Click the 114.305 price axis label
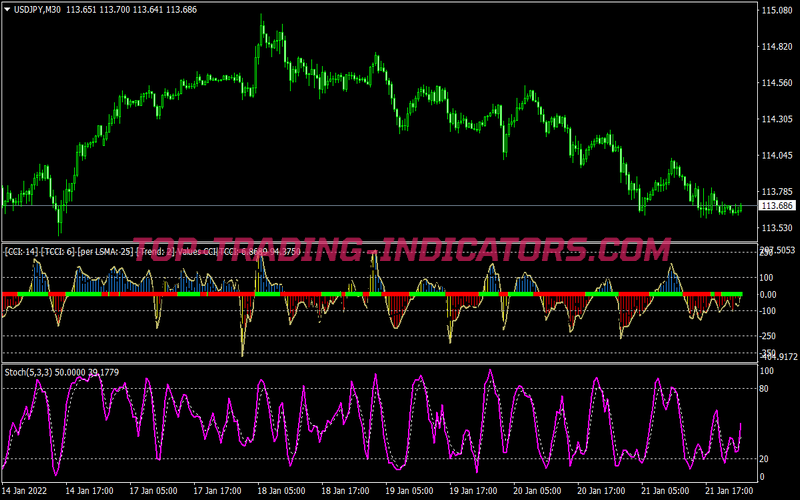Viewport: 800px width, 500px height. tap(777, 119)
